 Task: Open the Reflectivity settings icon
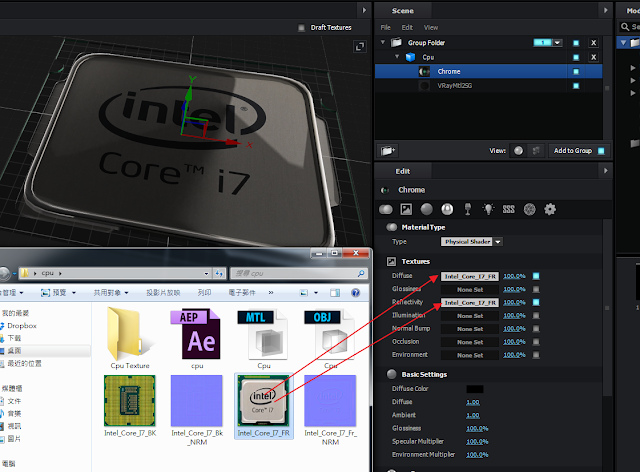click(447, 209)
